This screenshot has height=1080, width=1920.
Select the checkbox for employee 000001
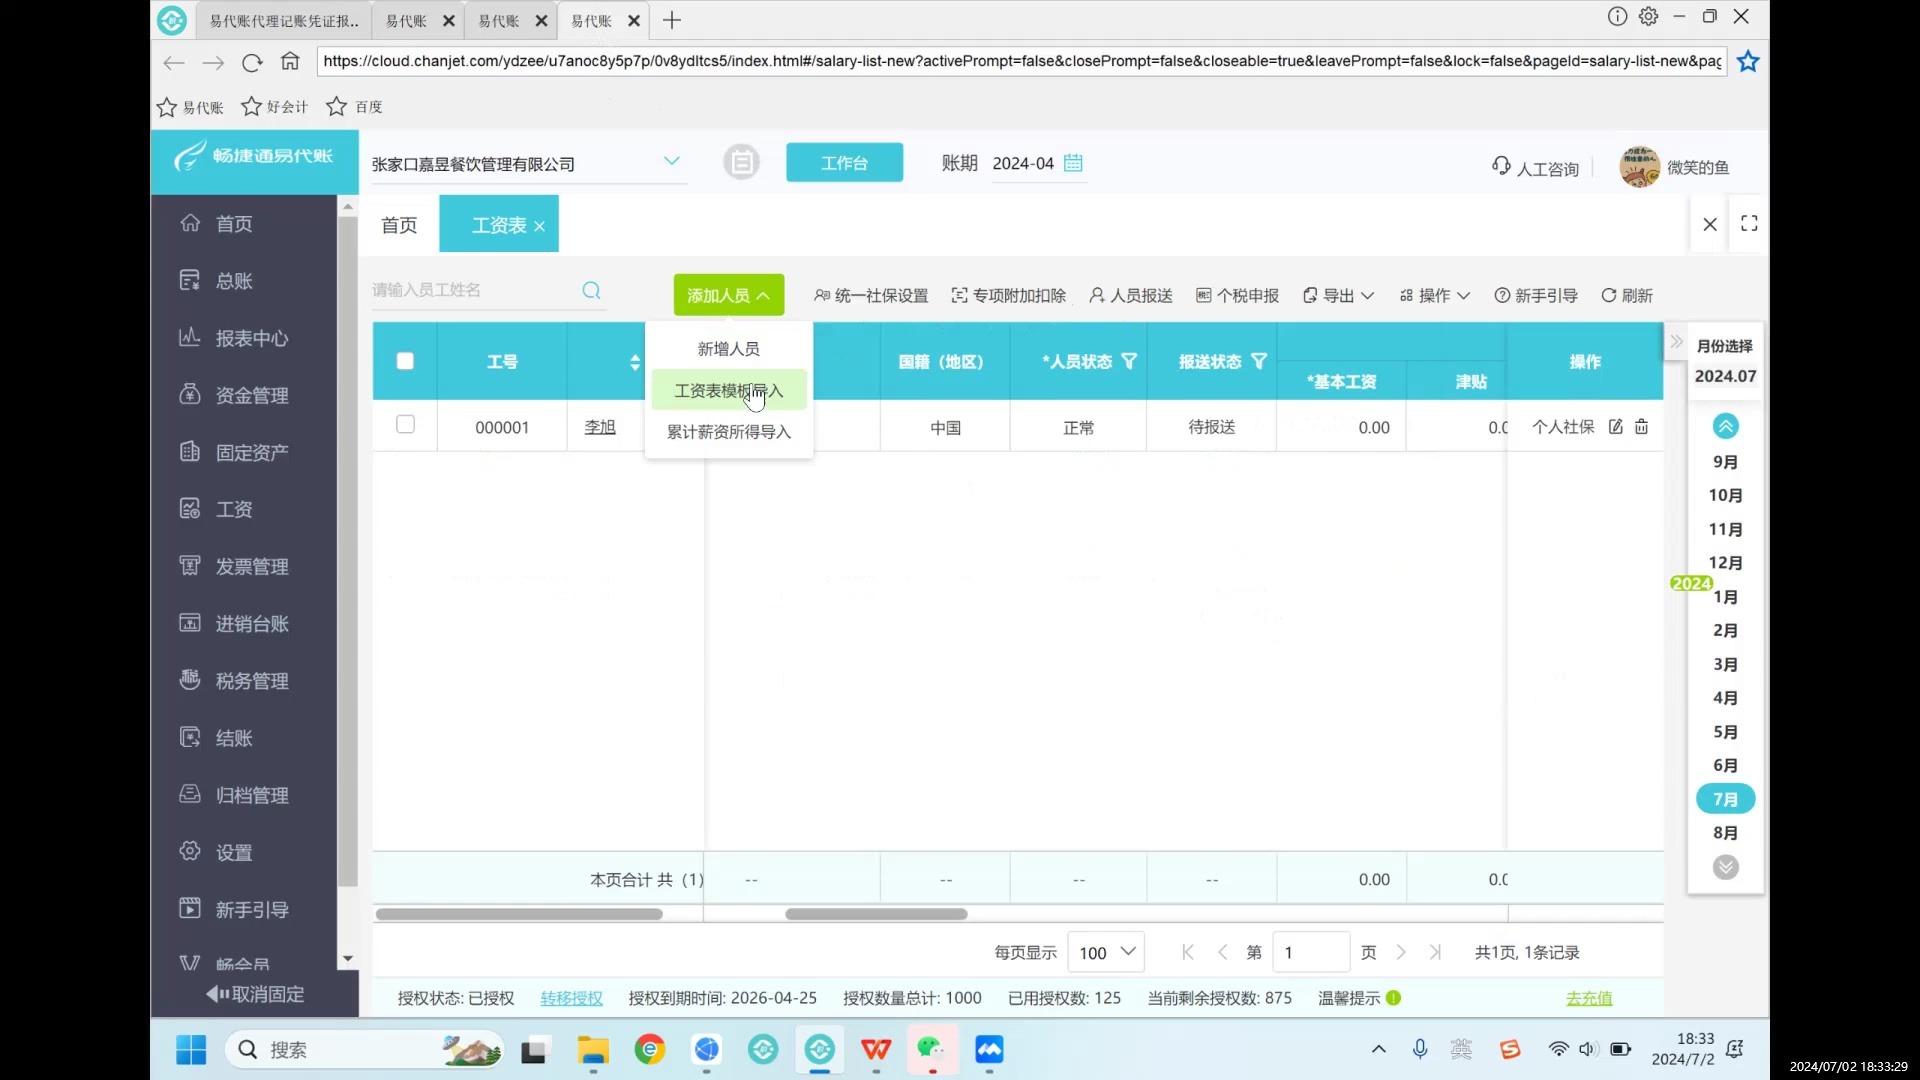pyautogui.click(x=404, y=424)
